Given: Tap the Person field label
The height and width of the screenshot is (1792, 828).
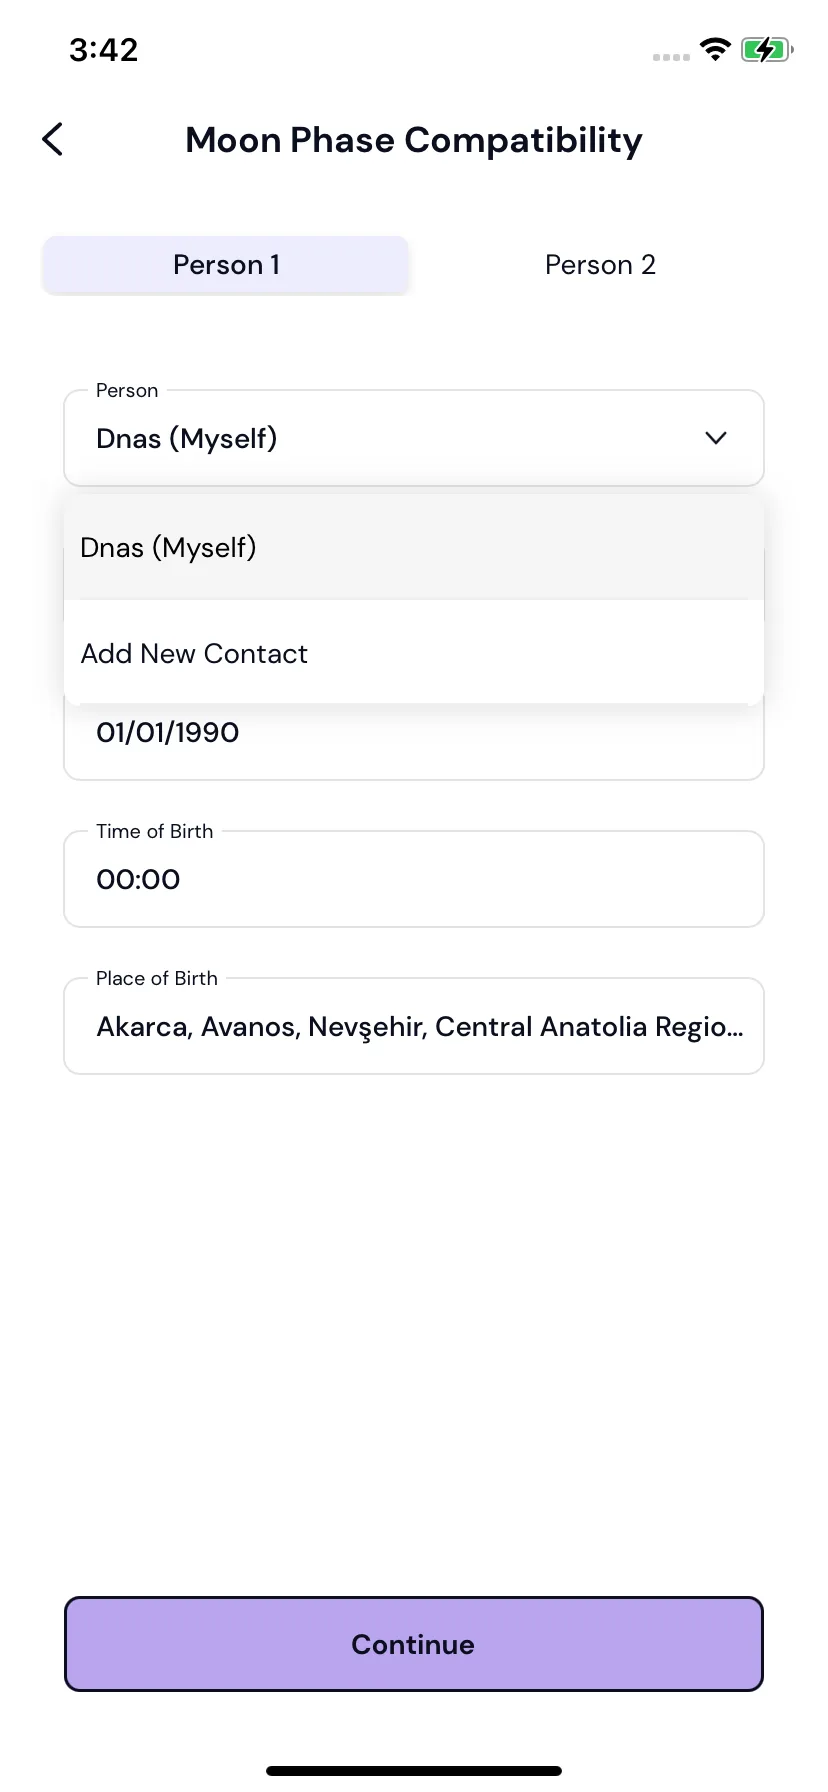Looking at the screenshot, I should 127,390.
